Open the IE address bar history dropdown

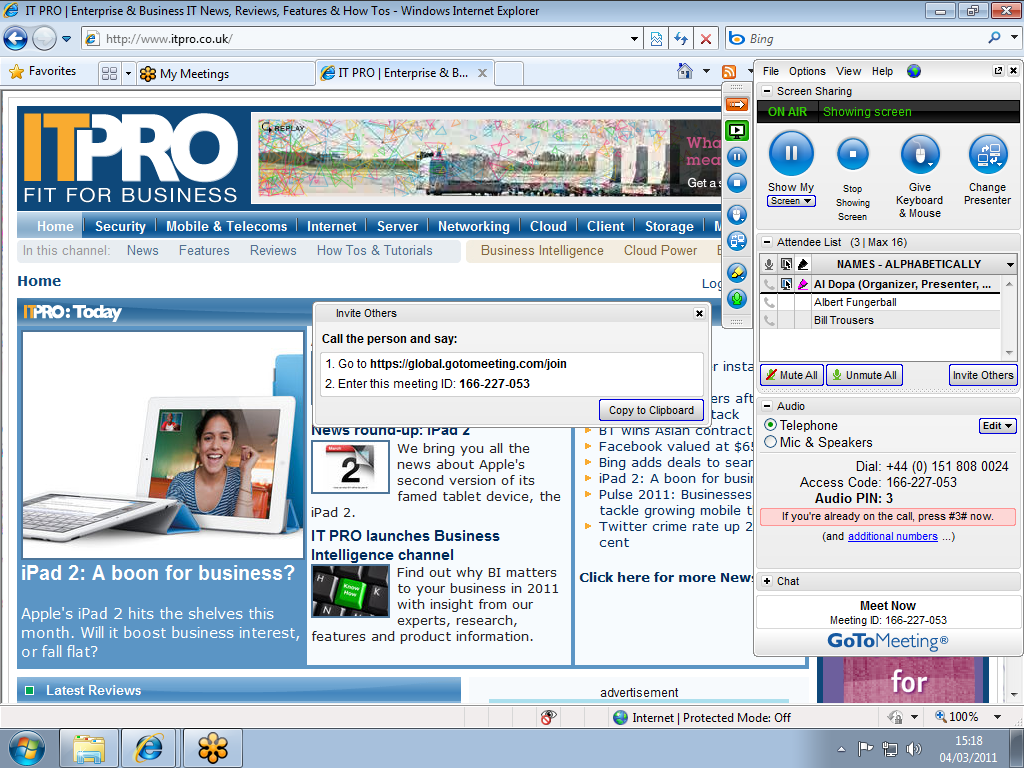[633, 39]
